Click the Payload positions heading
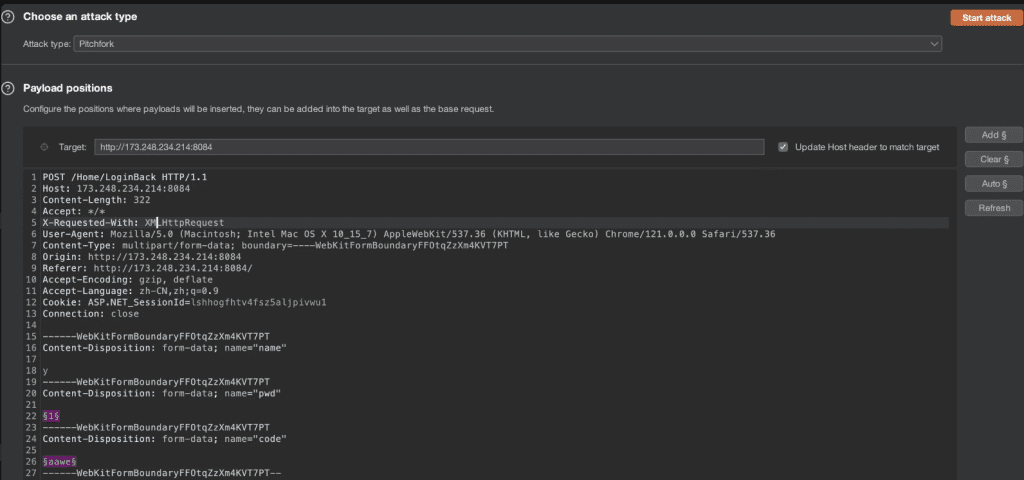1024x480 pixels. 68,88
